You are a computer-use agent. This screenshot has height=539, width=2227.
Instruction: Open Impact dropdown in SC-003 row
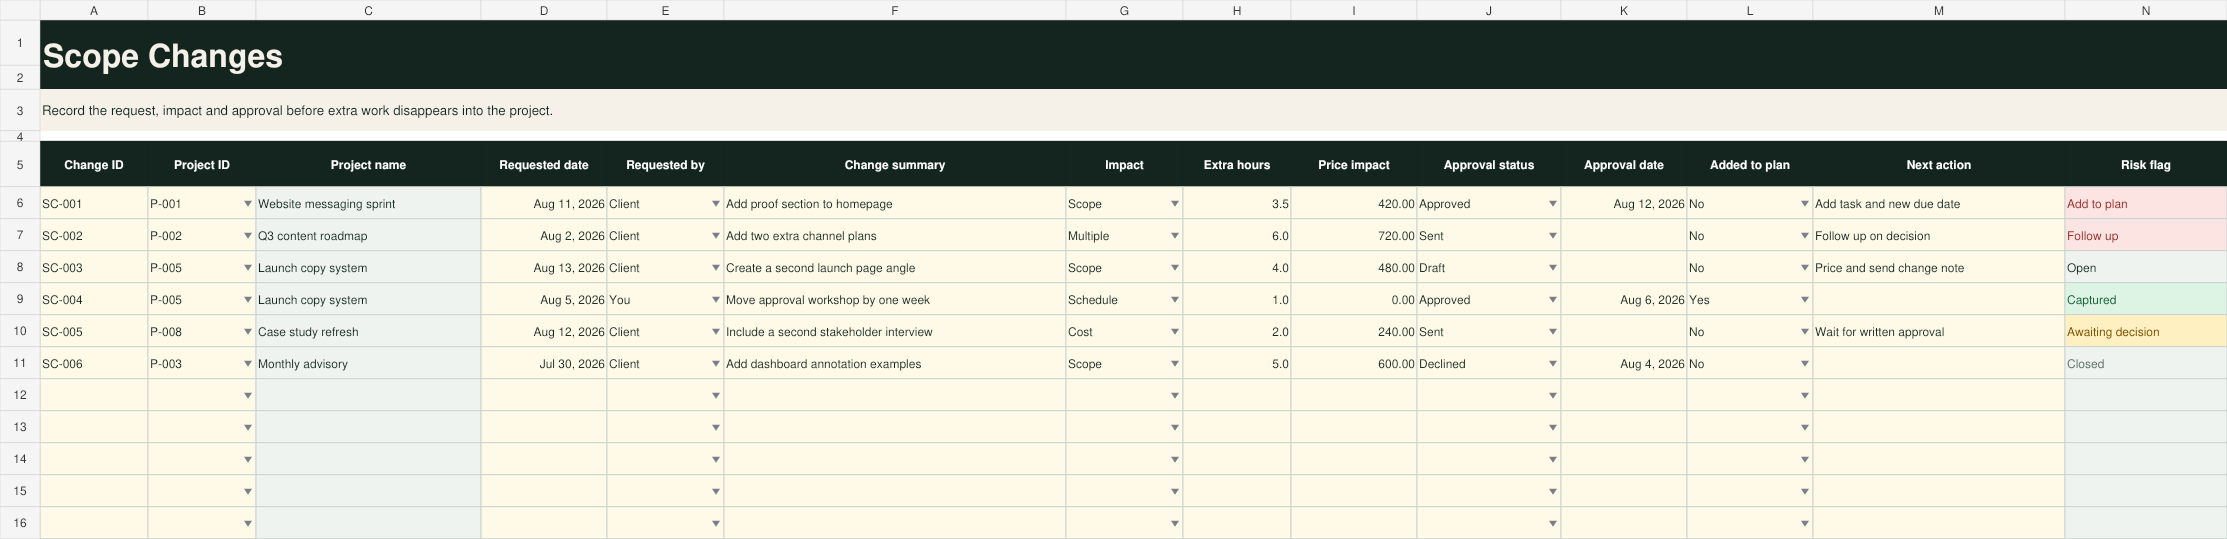pos(1174,268)
